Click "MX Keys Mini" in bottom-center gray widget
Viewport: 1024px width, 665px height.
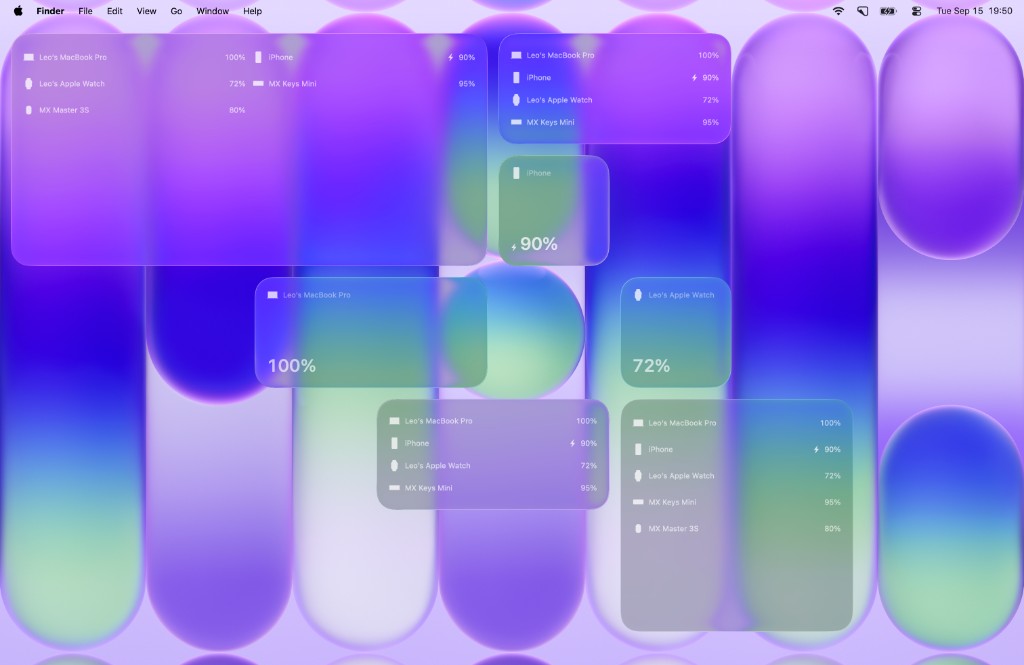[x=428, y=488]
